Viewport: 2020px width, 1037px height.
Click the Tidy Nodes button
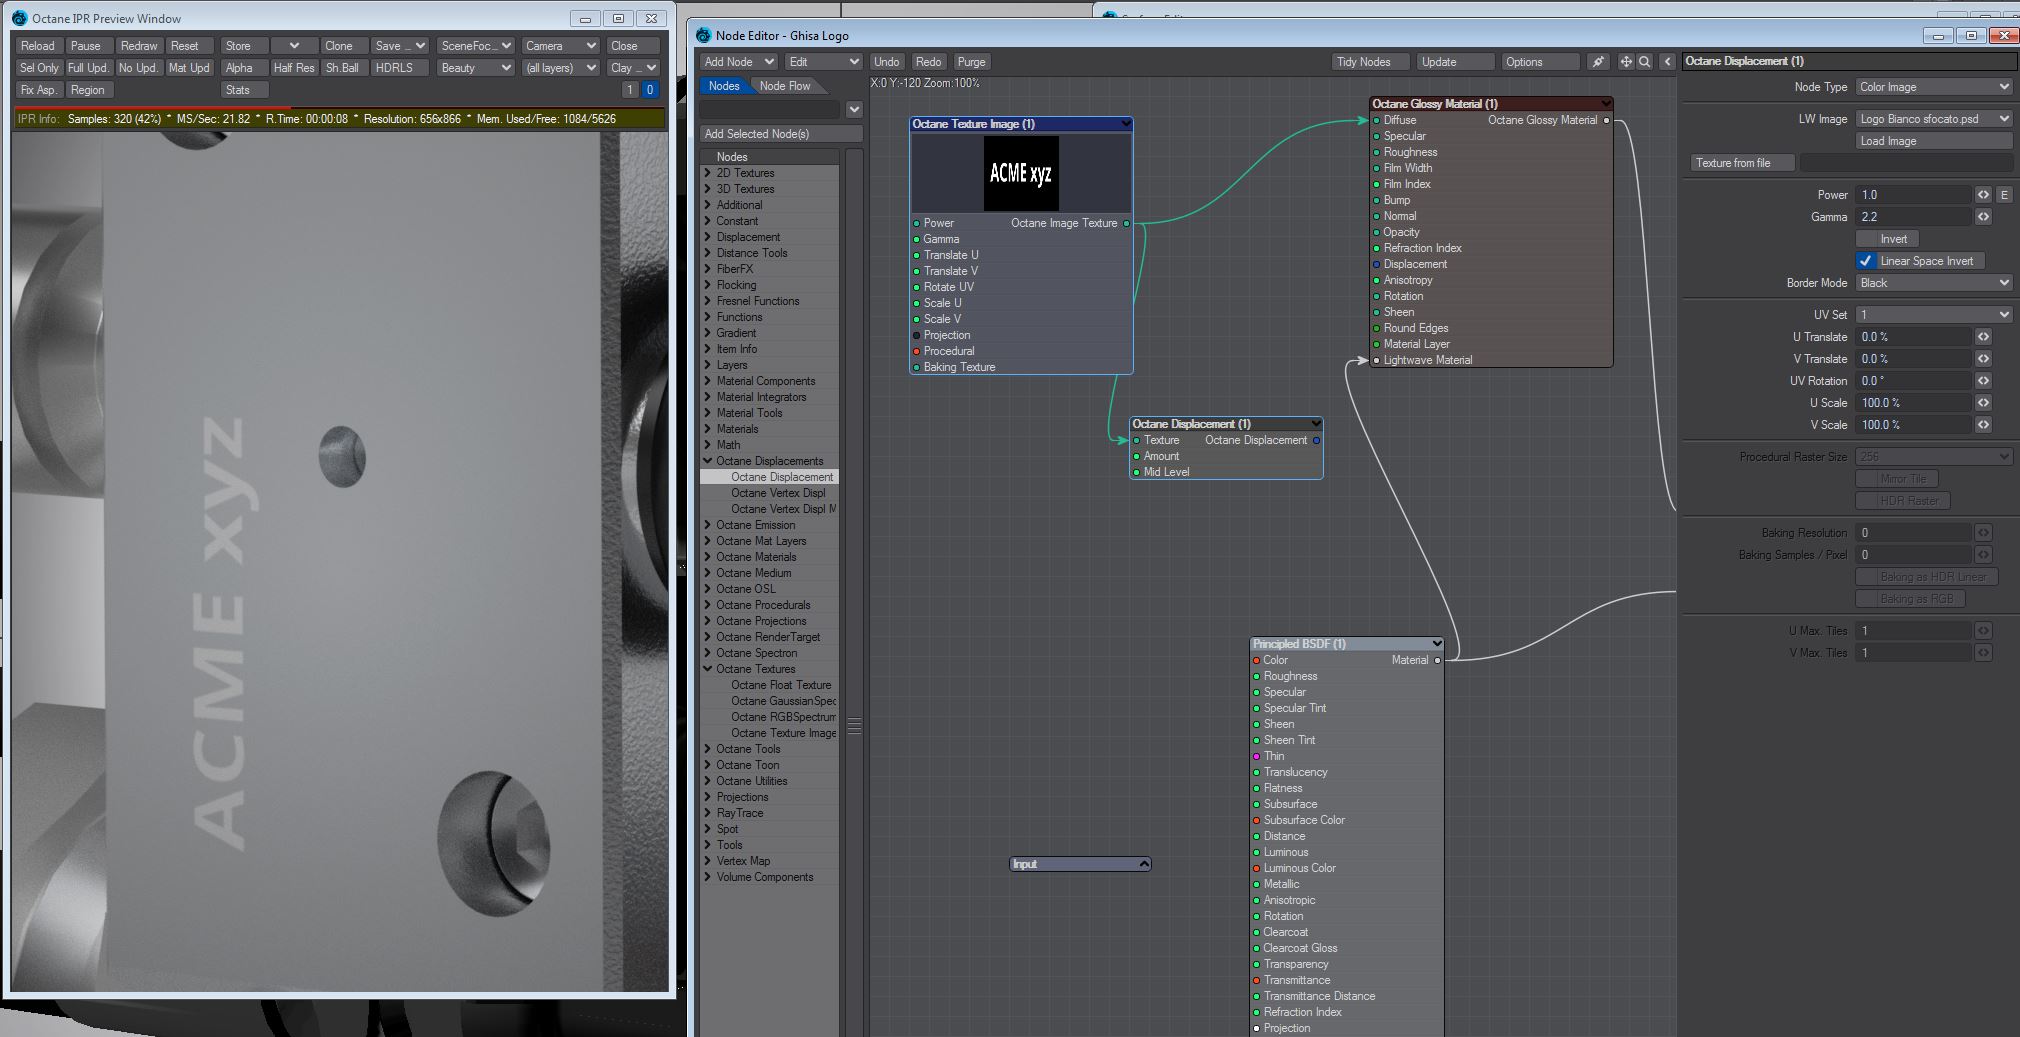(1370, 62)
